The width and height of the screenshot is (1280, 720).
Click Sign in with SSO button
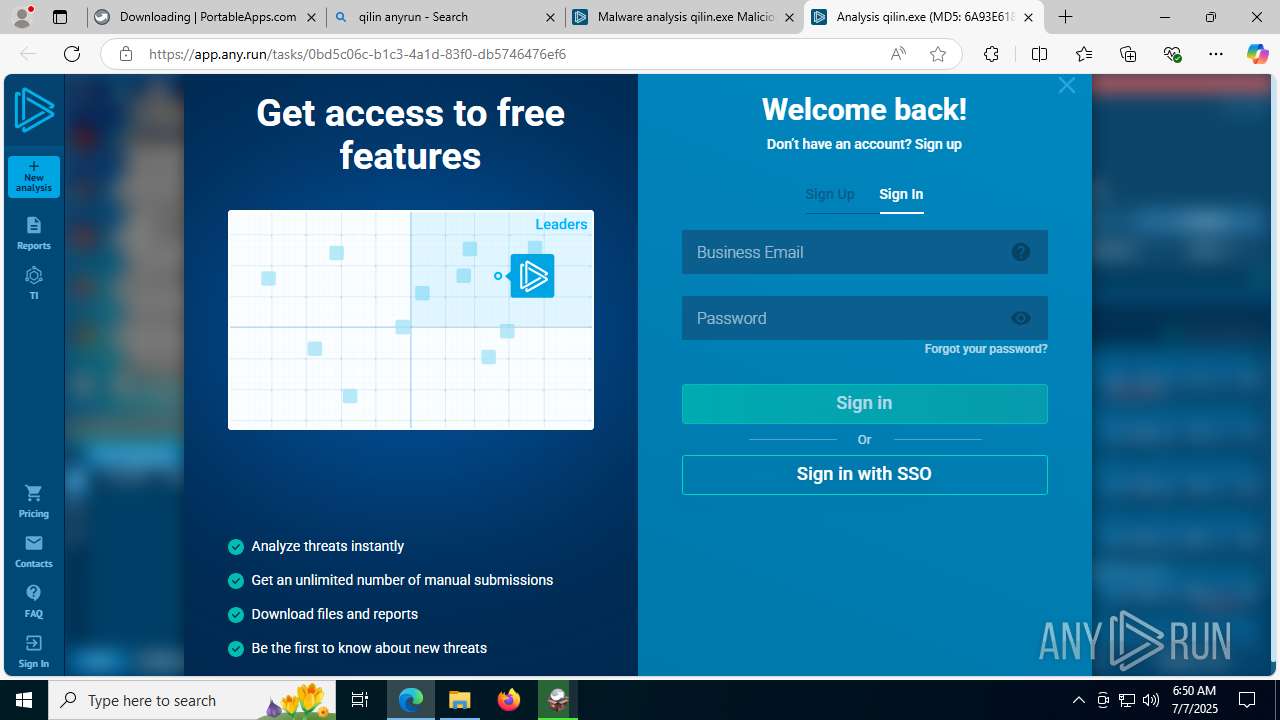[x=865, y=475]
